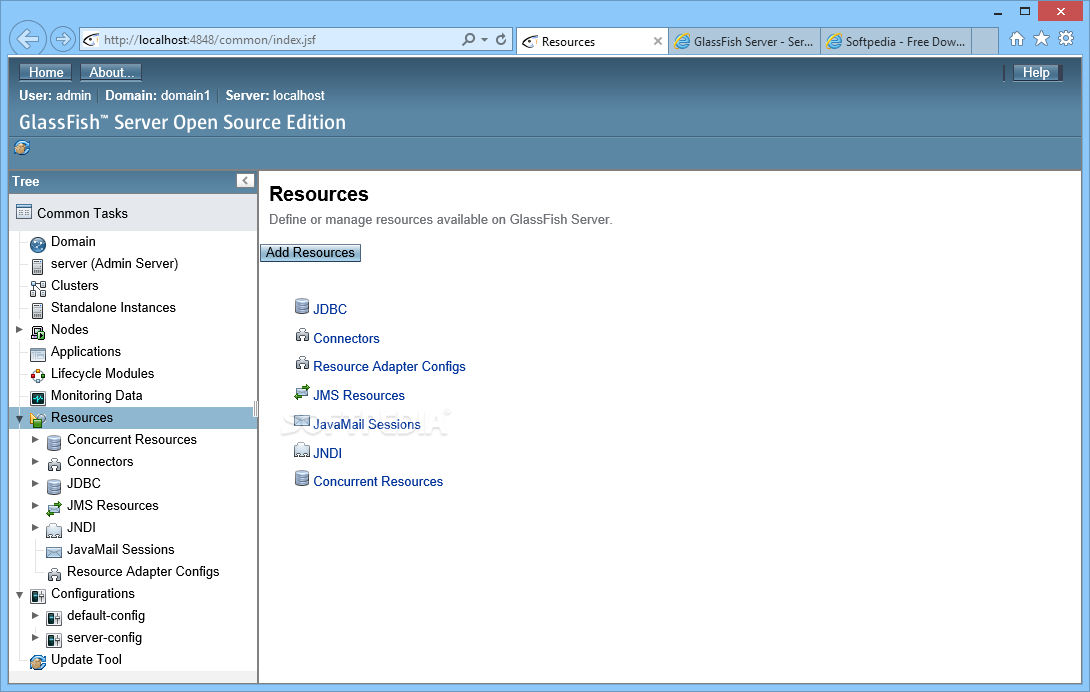Expand the Nodes tree node
1090x692 pixels.
pos(19,330)
